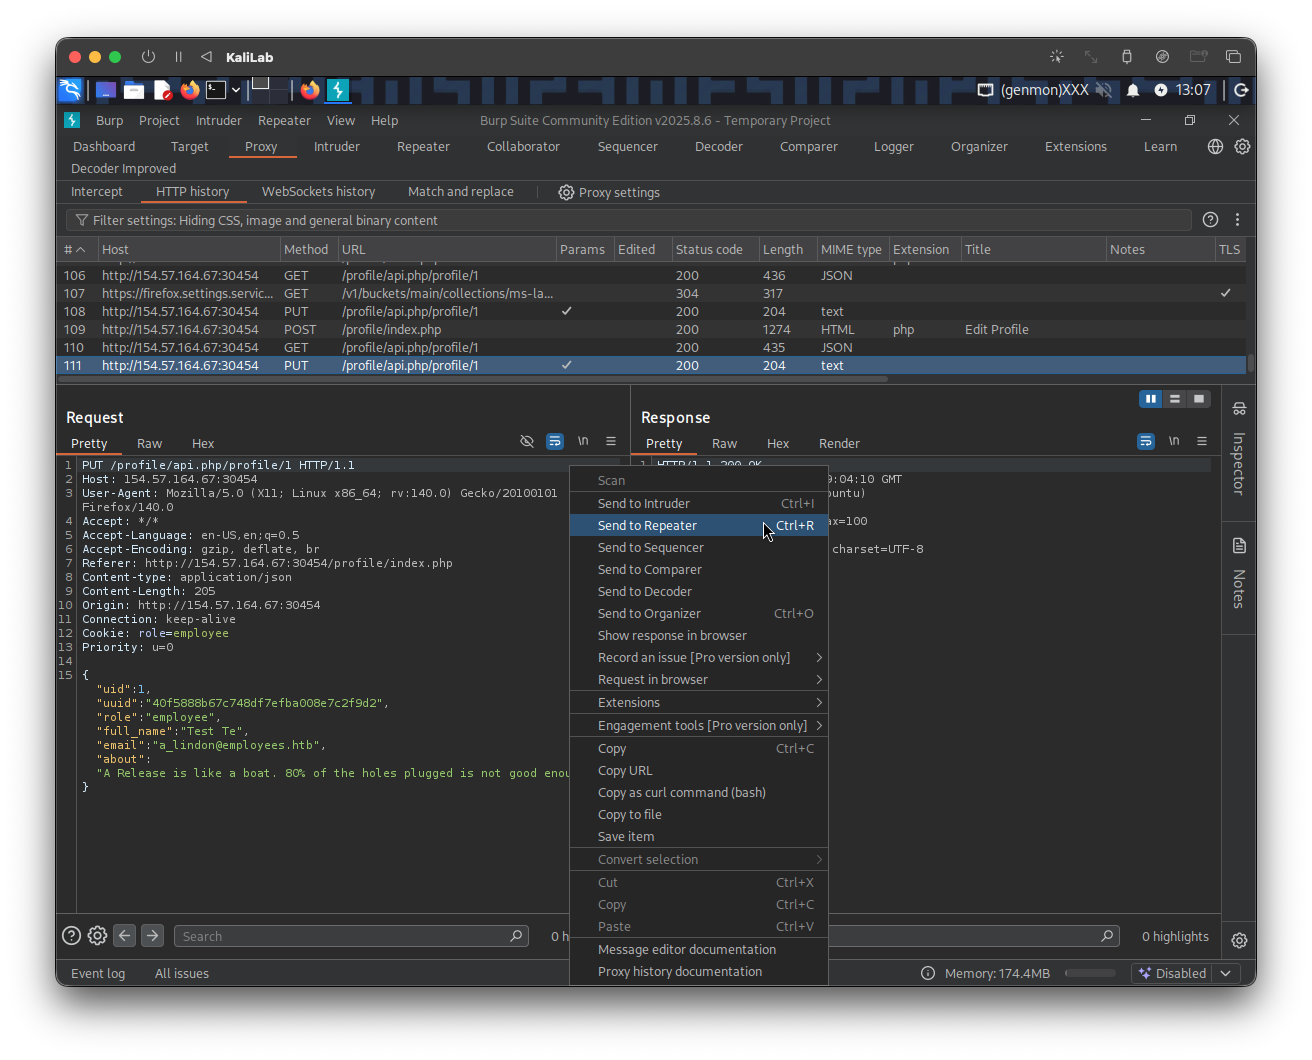Open the Burp menu in the menu bar

tap(110, 120)
